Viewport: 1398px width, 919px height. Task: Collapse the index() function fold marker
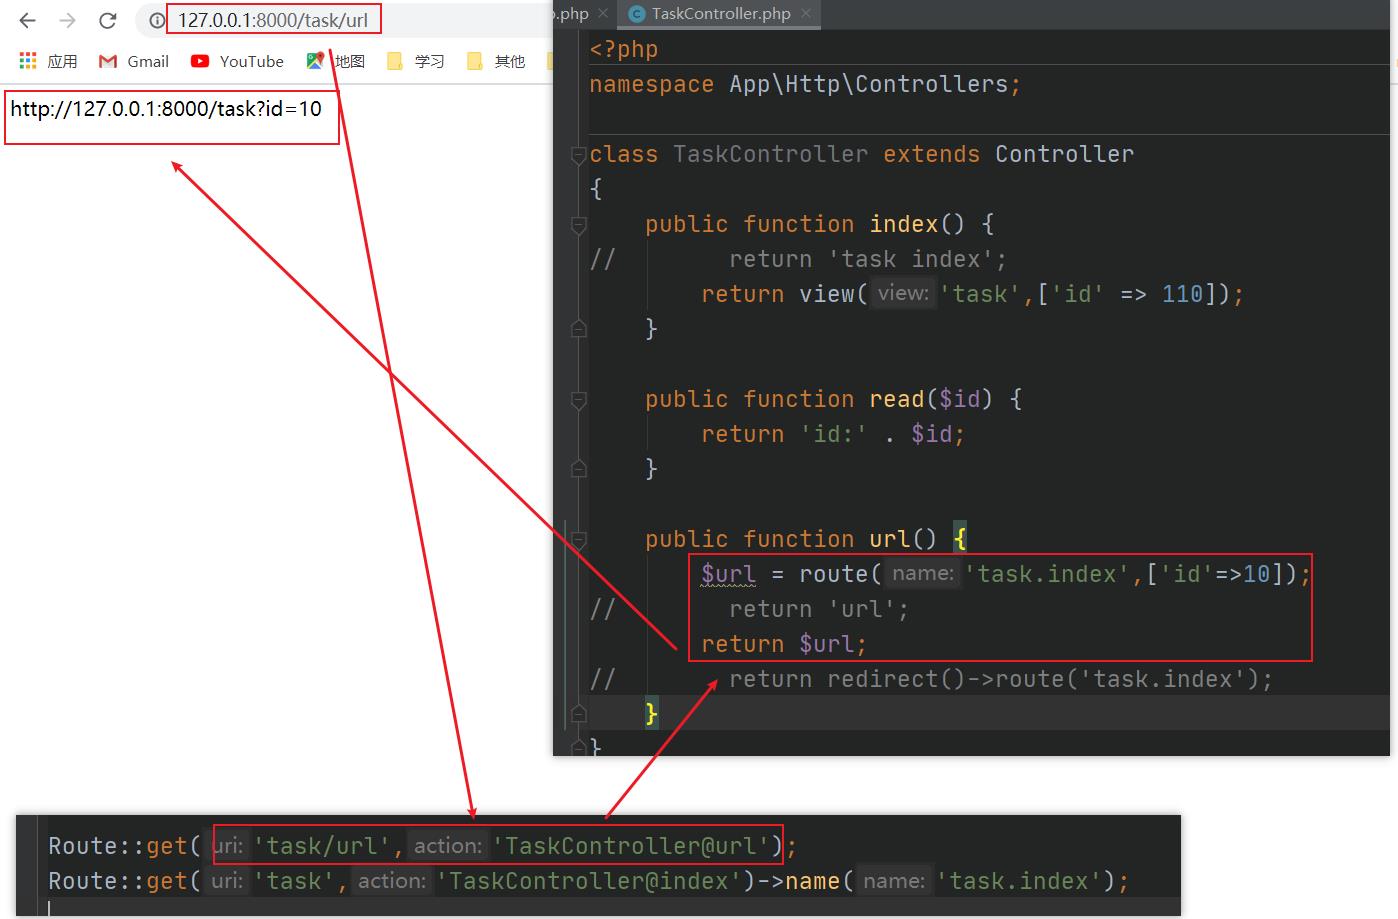[578, 224]
